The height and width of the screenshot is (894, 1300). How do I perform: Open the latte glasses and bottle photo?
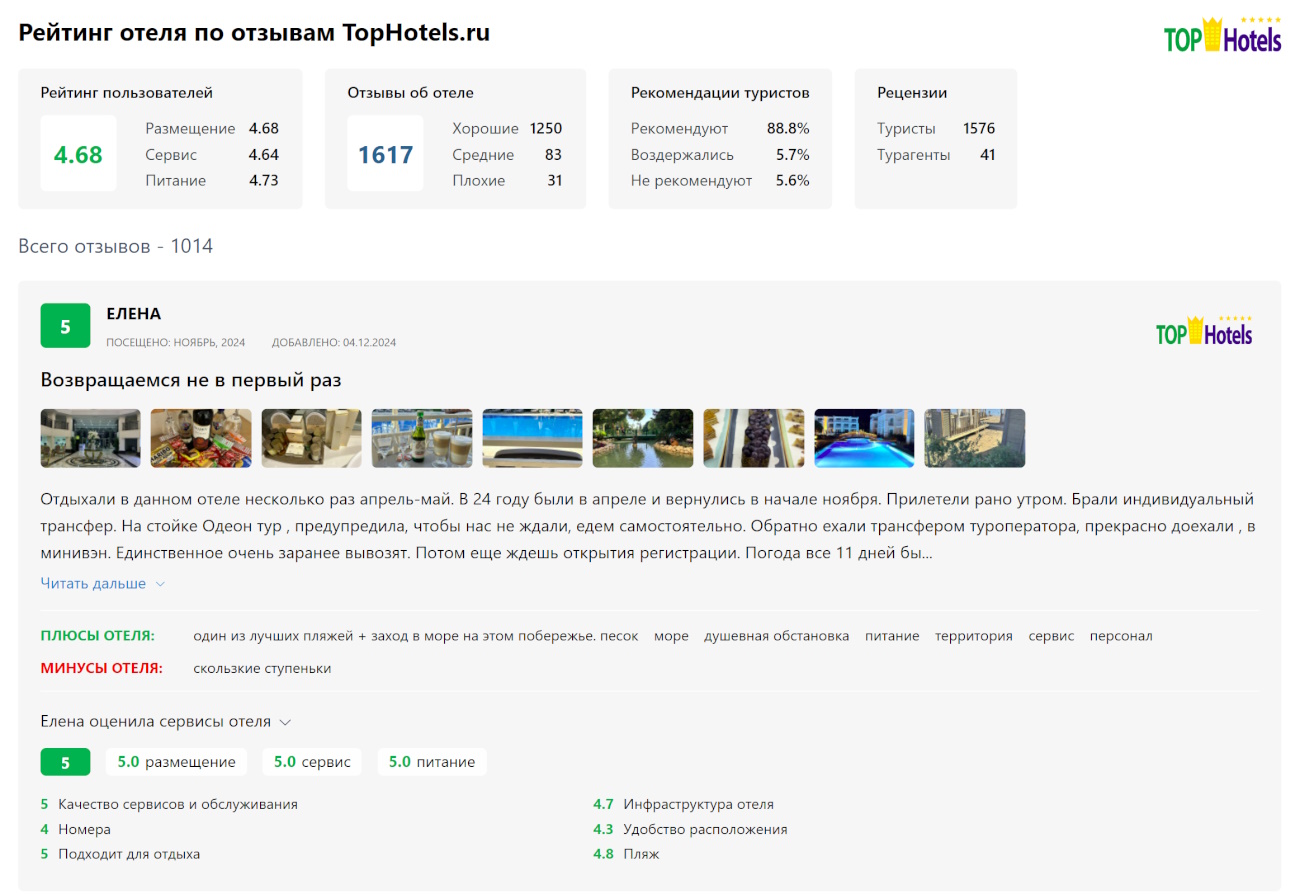422,438
